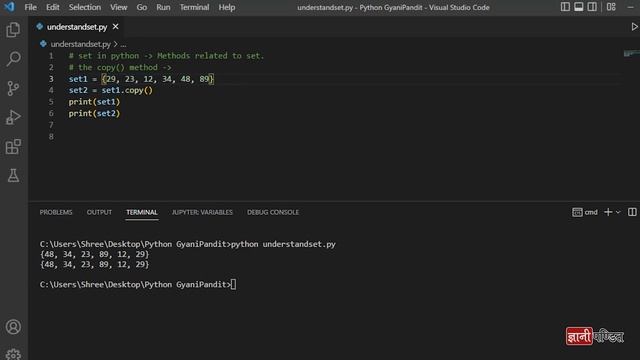Click the comment about copy() method

(120, 67)
